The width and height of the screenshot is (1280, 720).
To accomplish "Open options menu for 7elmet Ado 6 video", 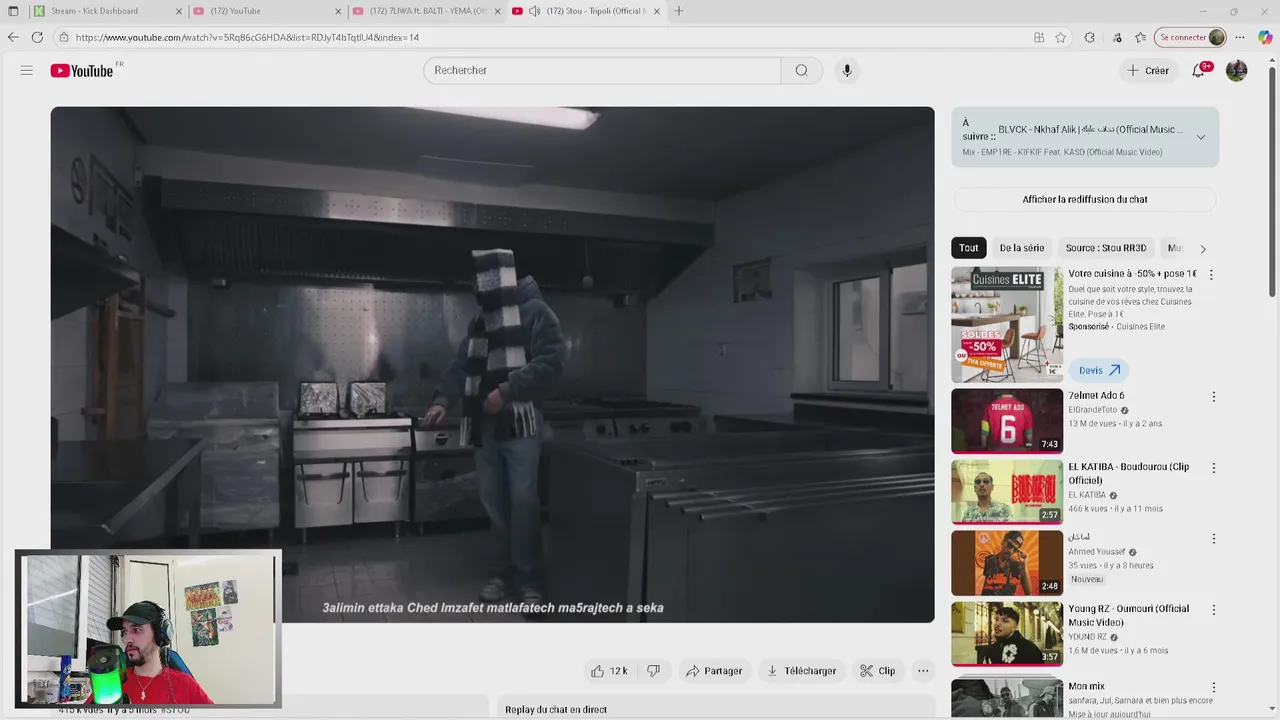I will tap(1214, 397).
